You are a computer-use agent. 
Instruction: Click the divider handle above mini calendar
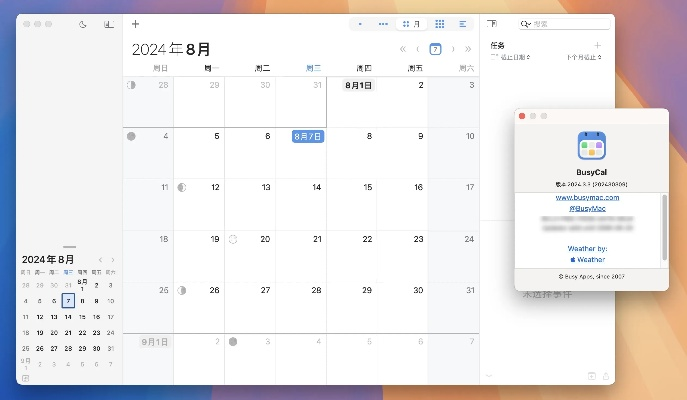[69, 247]
